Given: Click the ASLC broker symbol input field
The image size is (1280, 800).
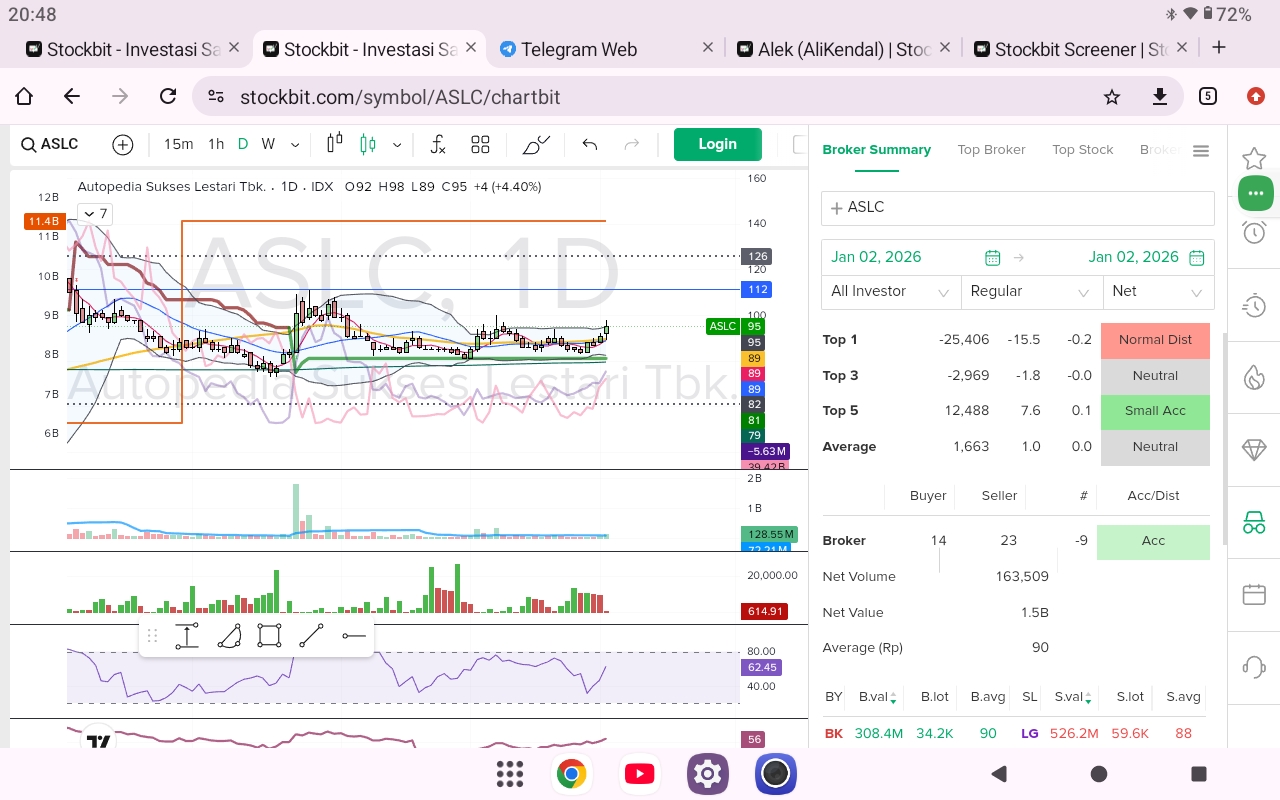Looking at the screenshot, I should [1017, 208].
